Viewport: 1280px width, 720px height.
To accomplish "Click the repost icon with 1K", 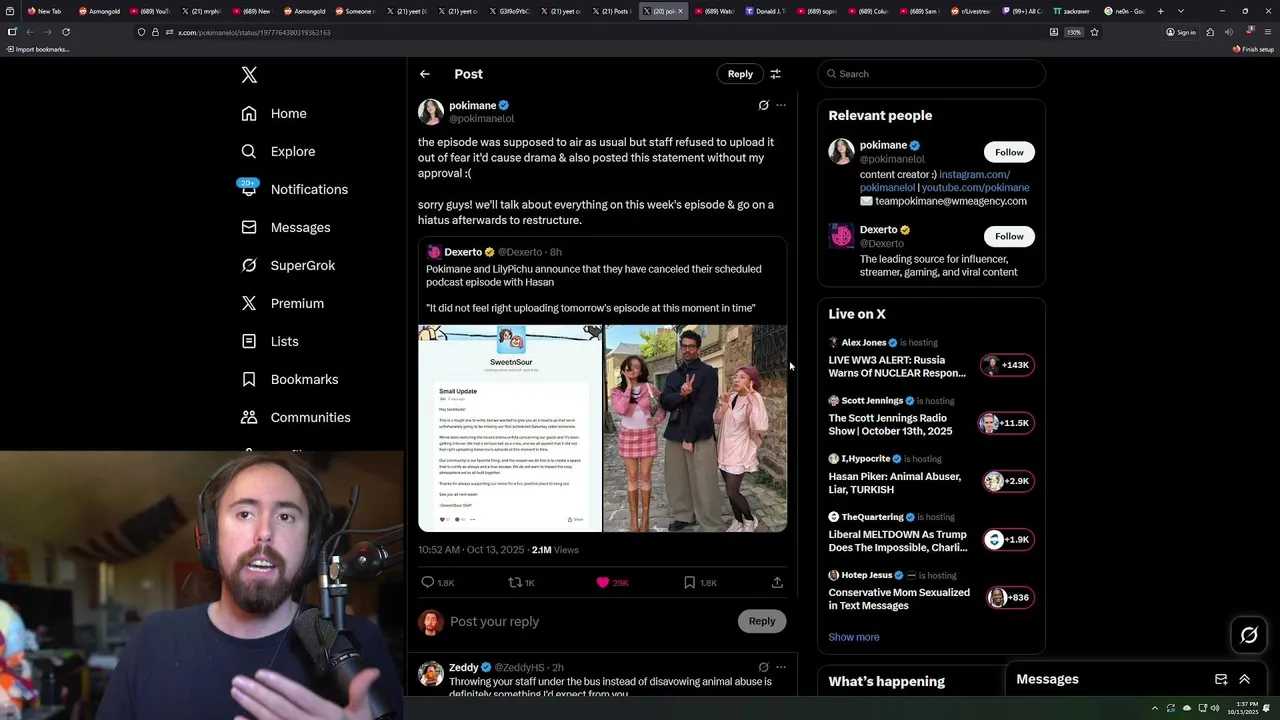I will tap(515, 582).
